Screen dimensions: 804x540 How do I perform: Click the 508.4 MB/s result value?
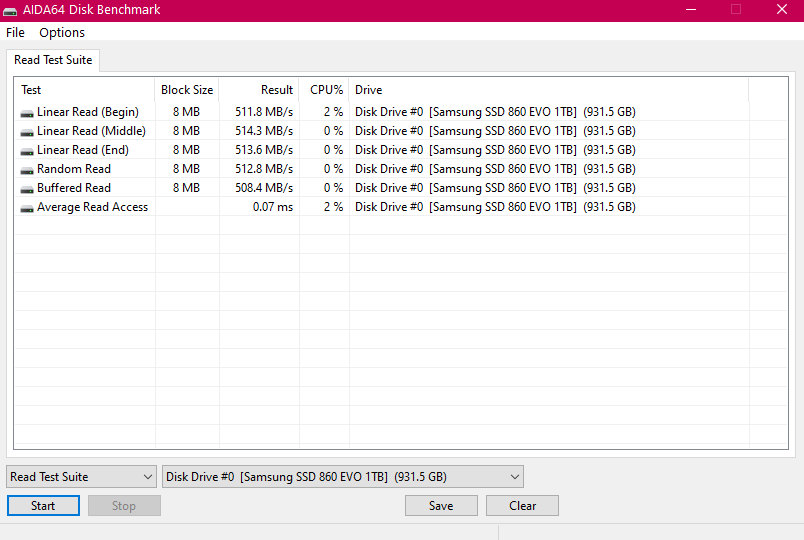[264, 188]
